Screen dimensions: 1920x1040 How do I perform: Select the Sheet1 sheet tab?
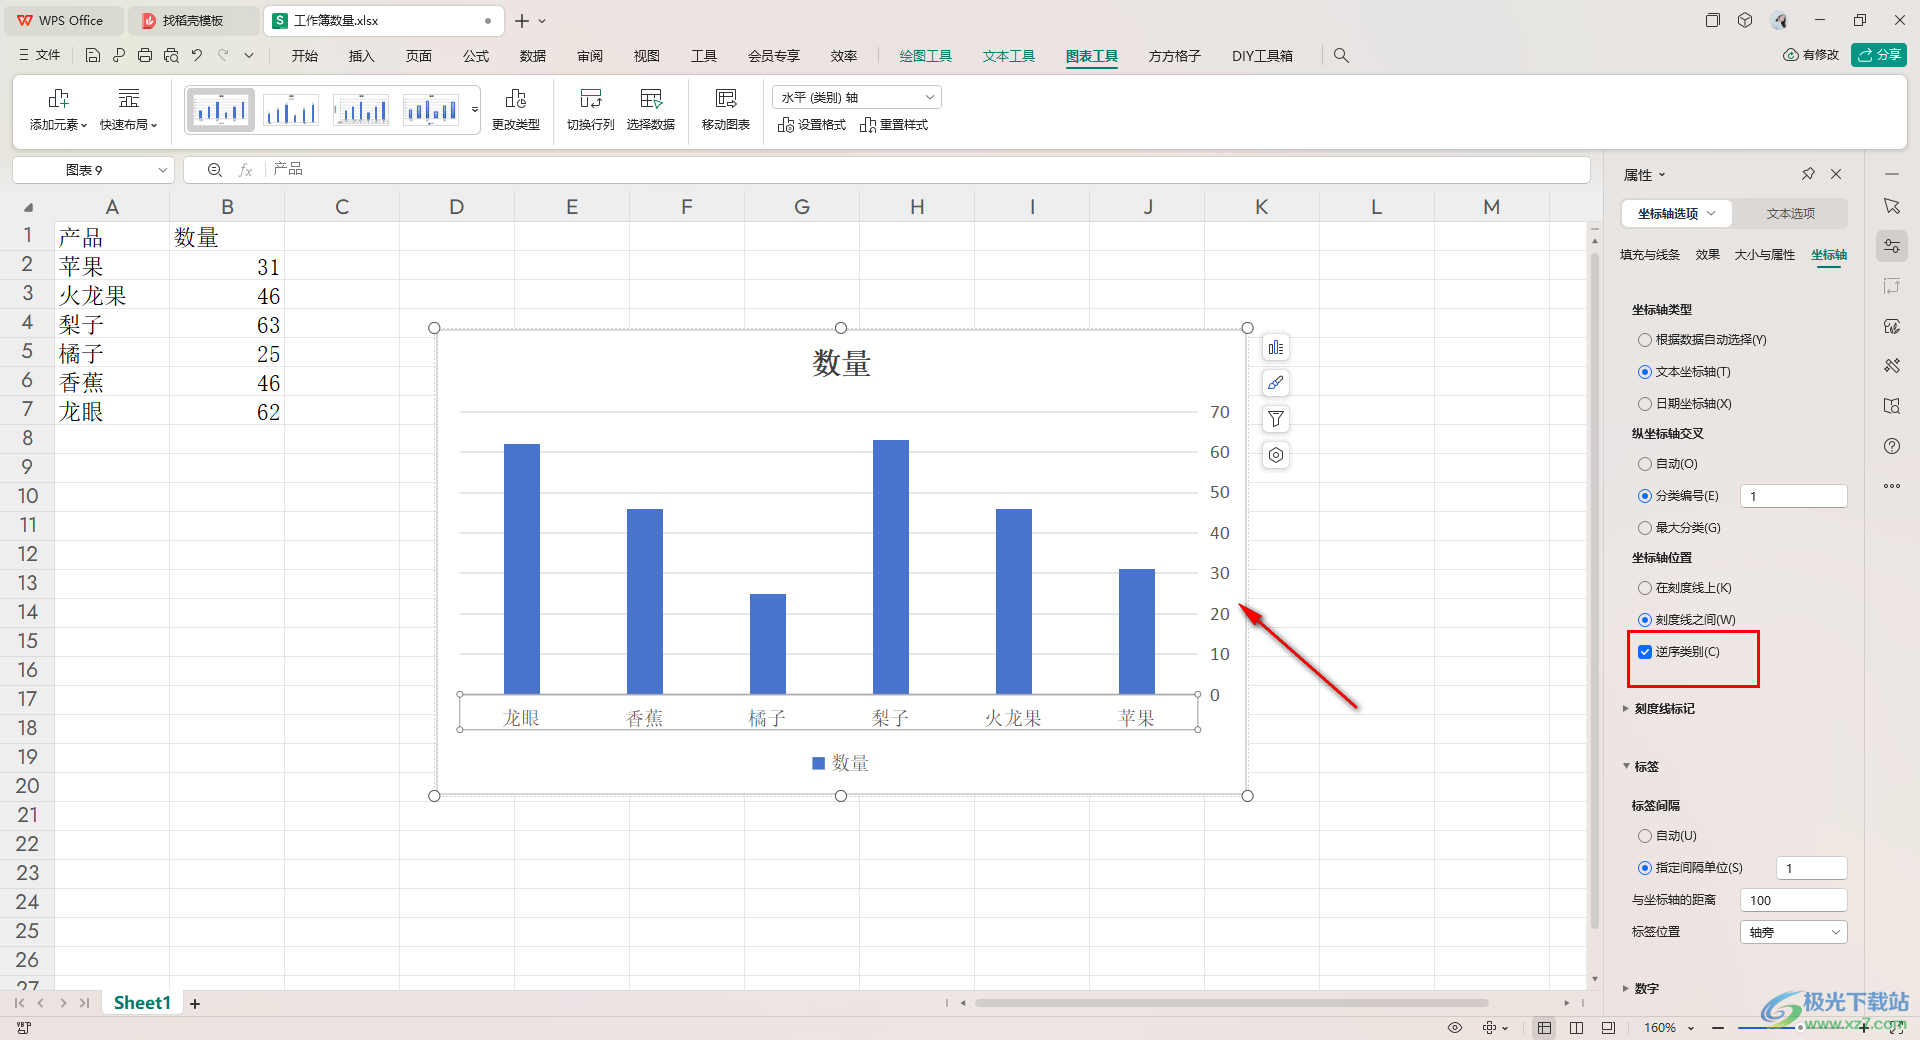pos(142,1003)
